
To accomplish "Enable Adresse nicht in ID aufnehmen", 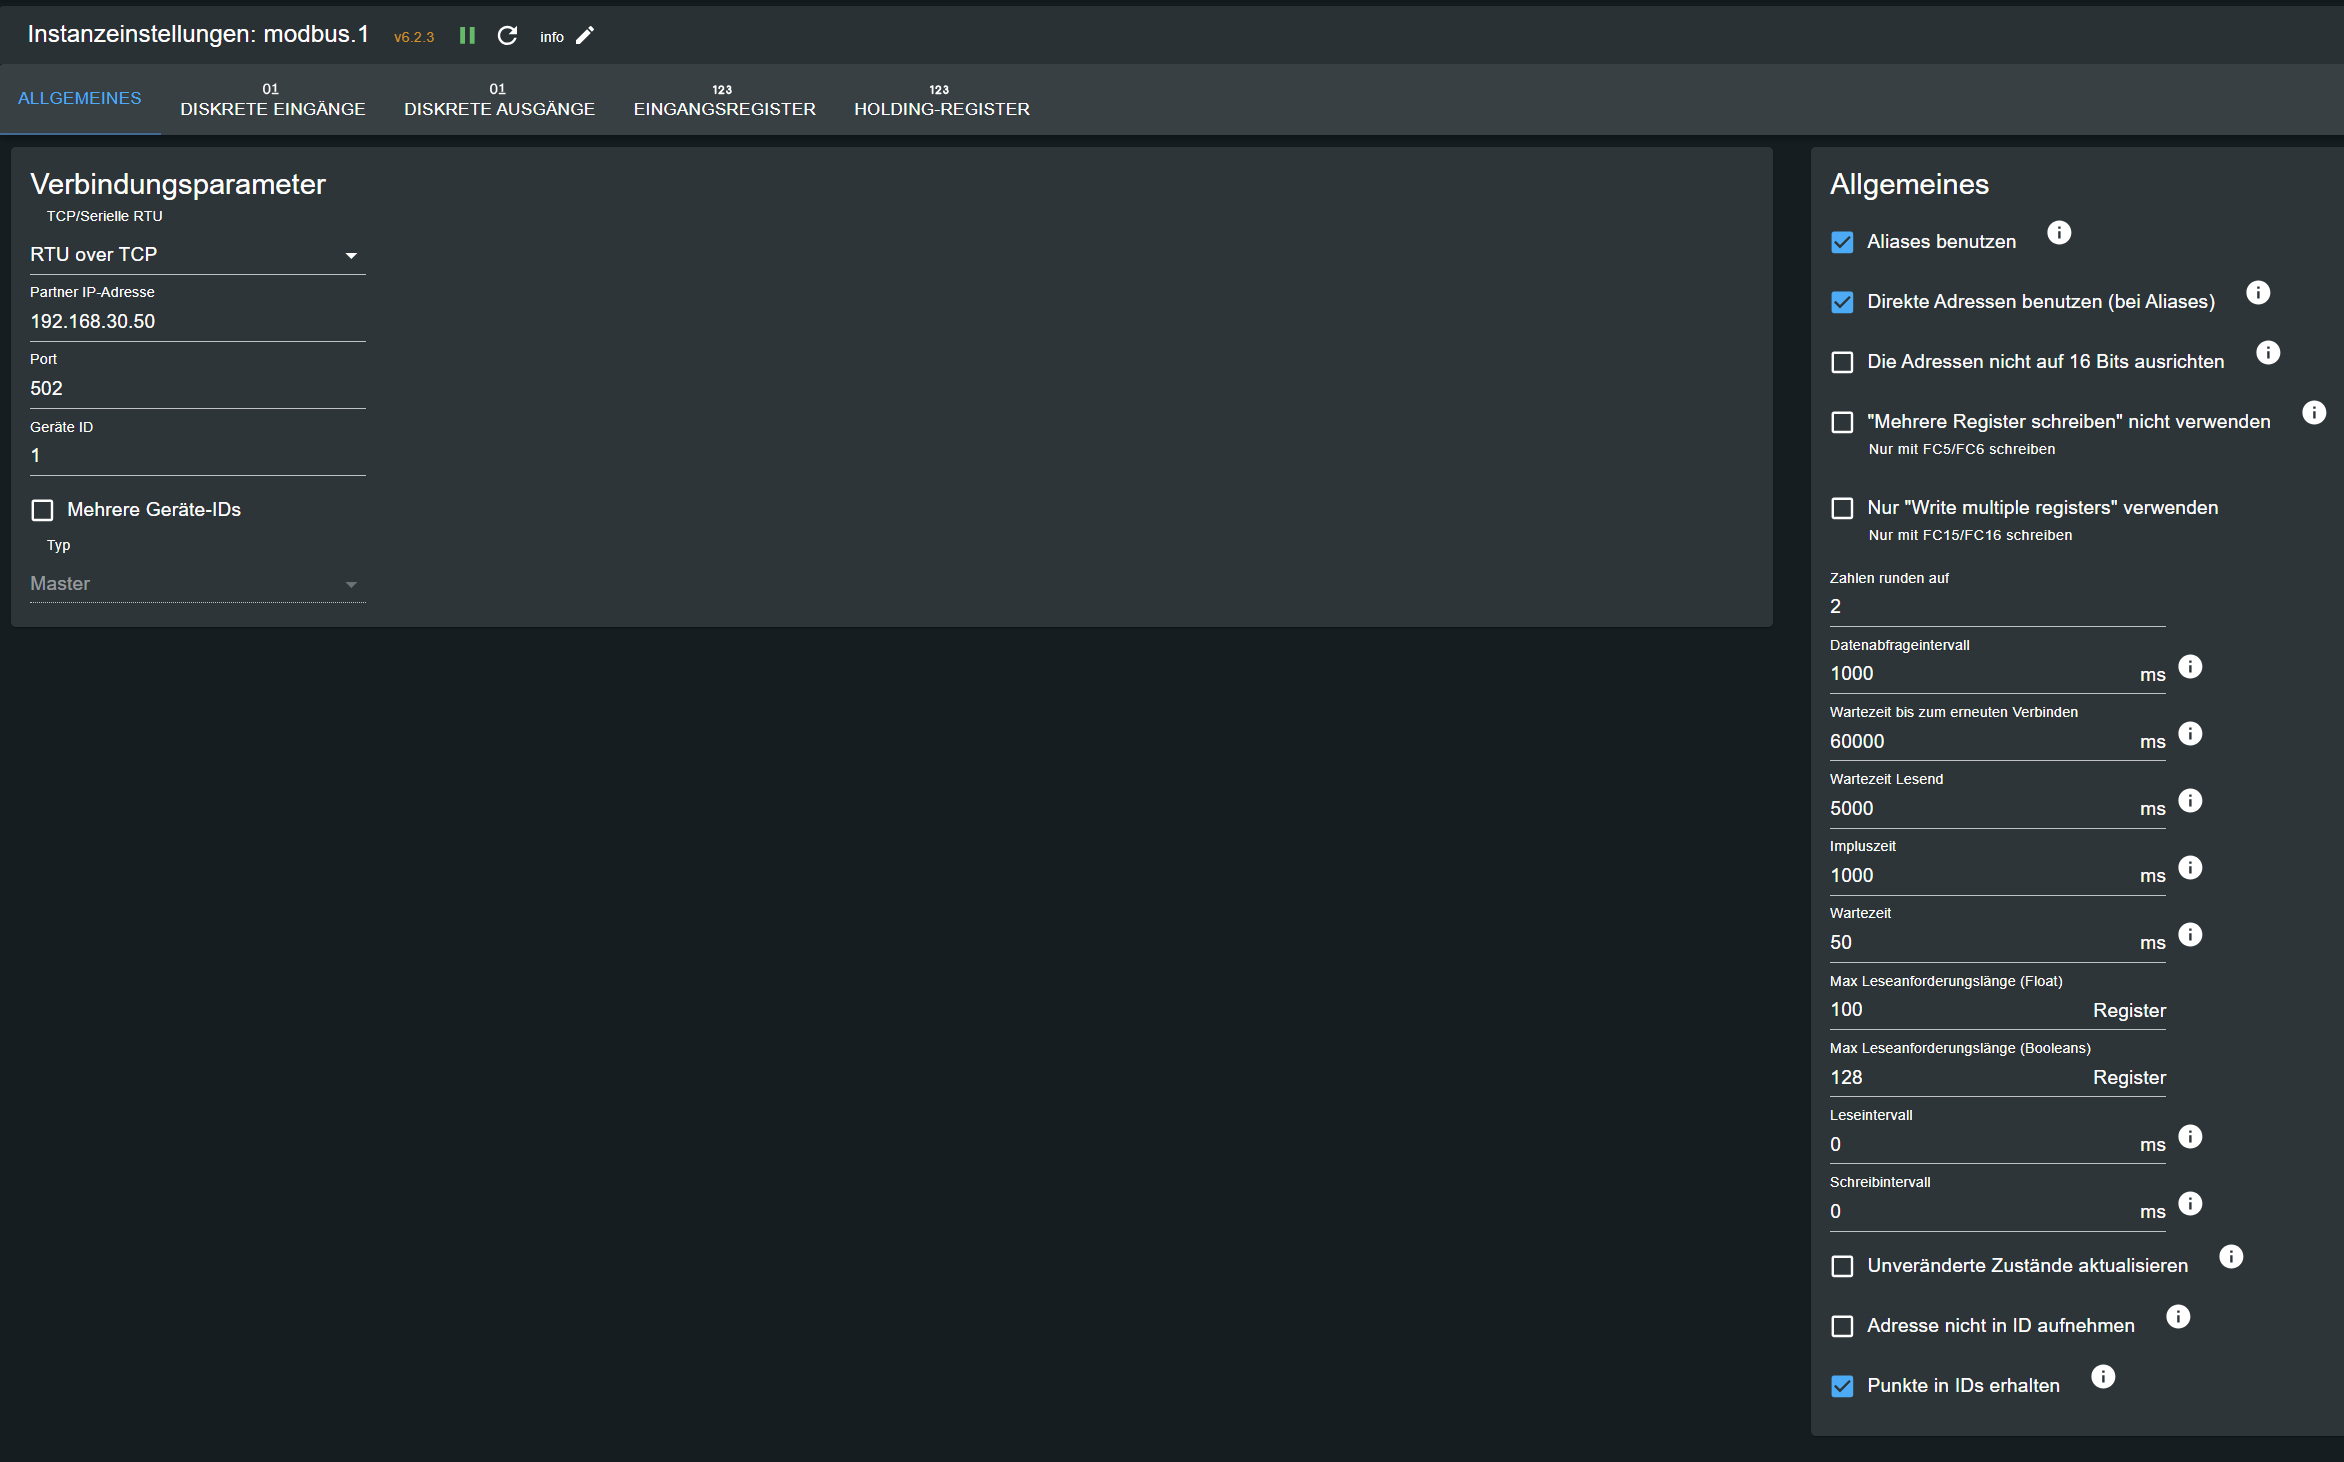I will (x=1842, y=1326).
